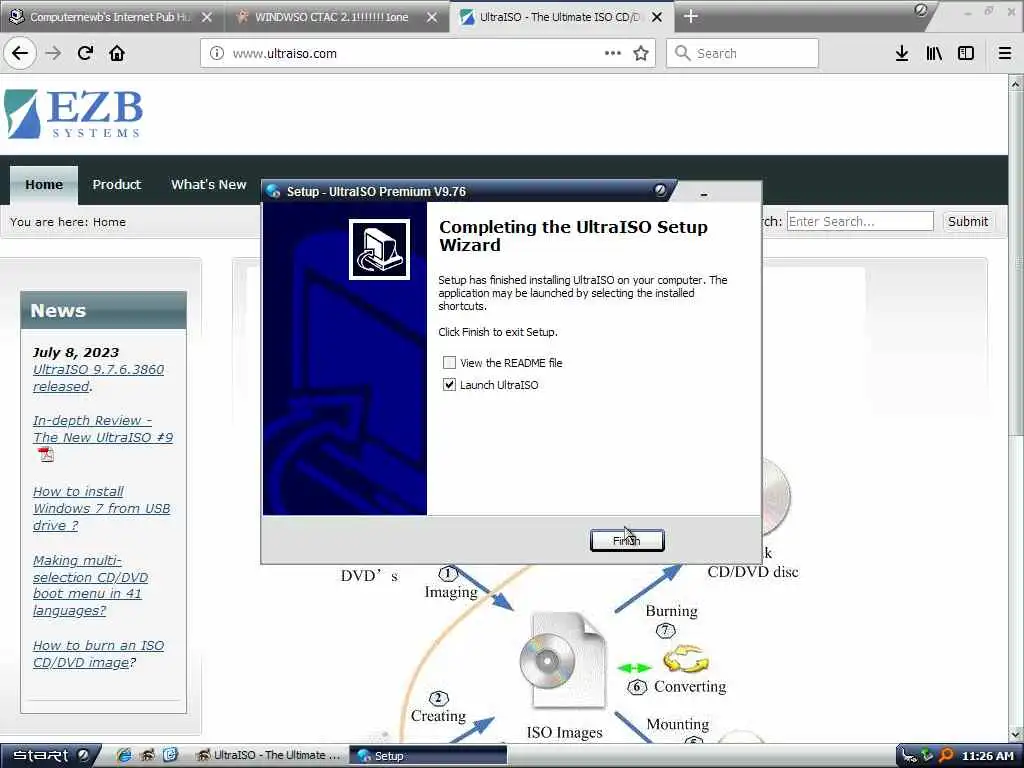Close the UltraISO browser tab

click(x=657, y=17)
